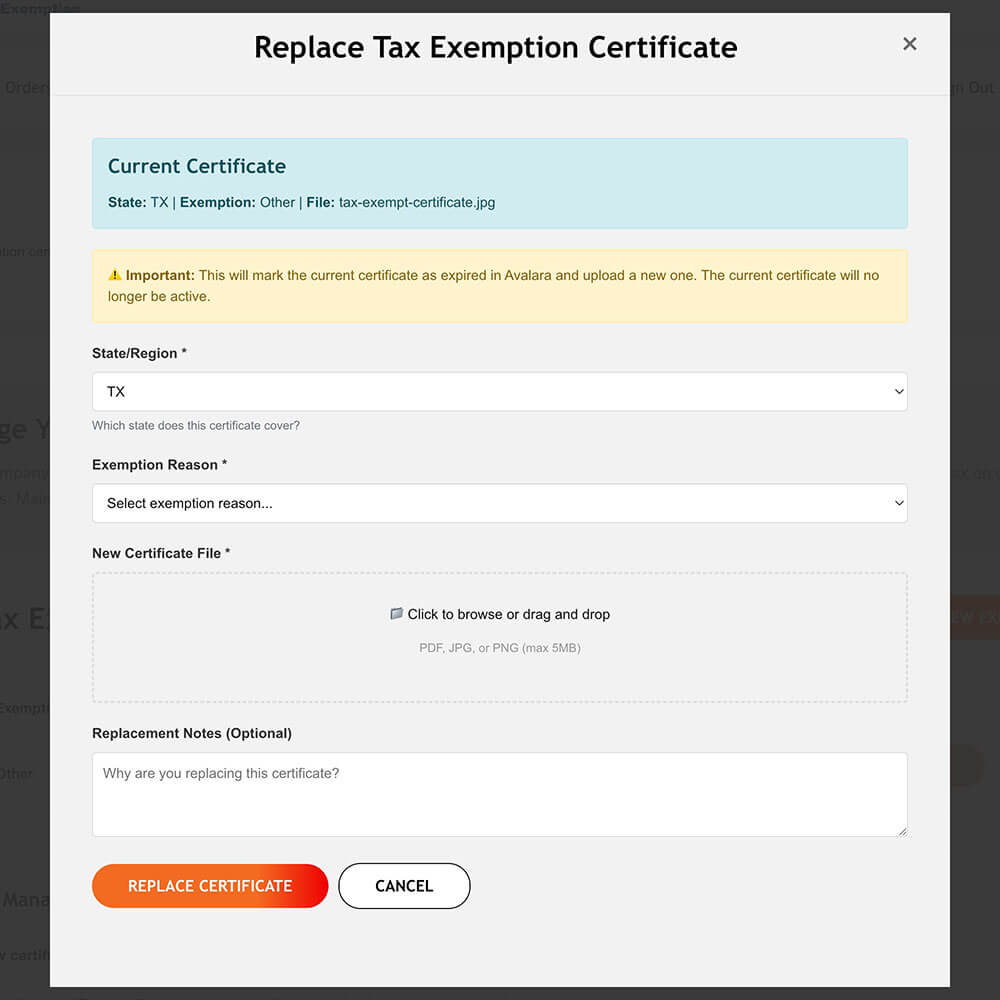Click 'Click to browse or drag and drop' text
1000x1000 pixels.
point(510,614)
